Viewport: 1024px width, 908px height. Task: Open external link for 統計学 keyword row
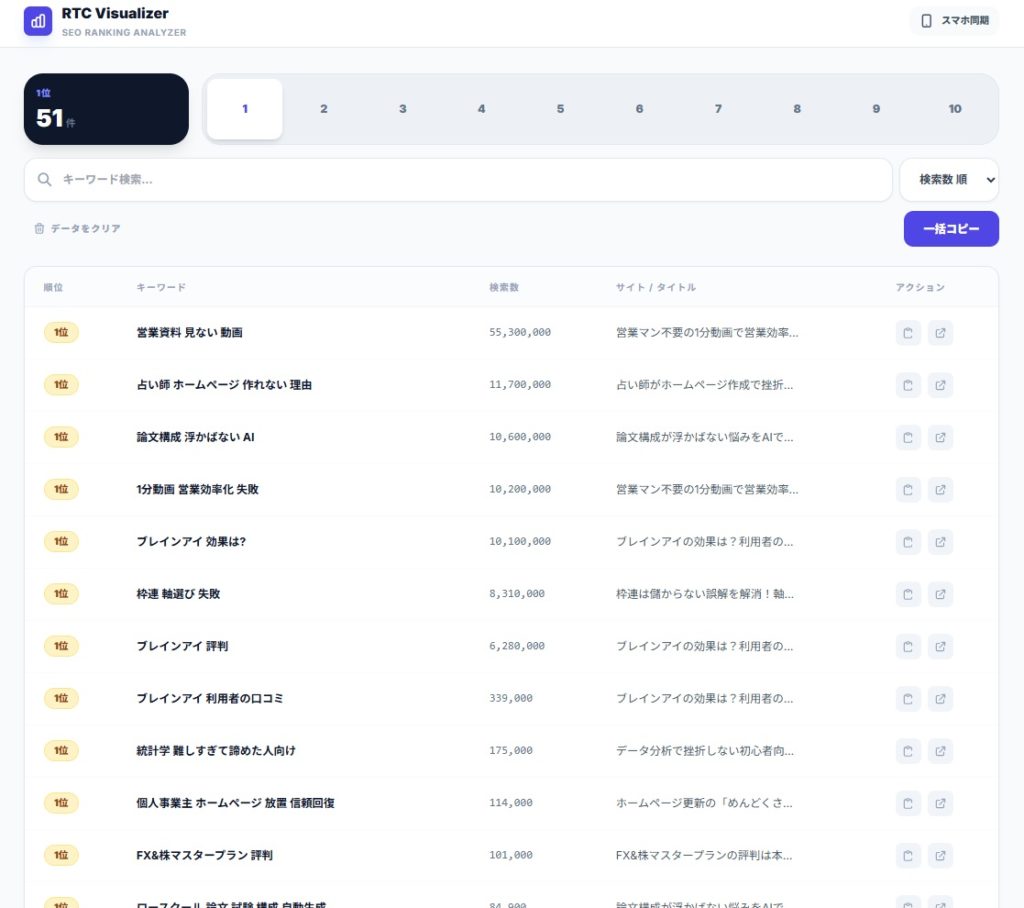pyautogui.click(x=940, y=751)
